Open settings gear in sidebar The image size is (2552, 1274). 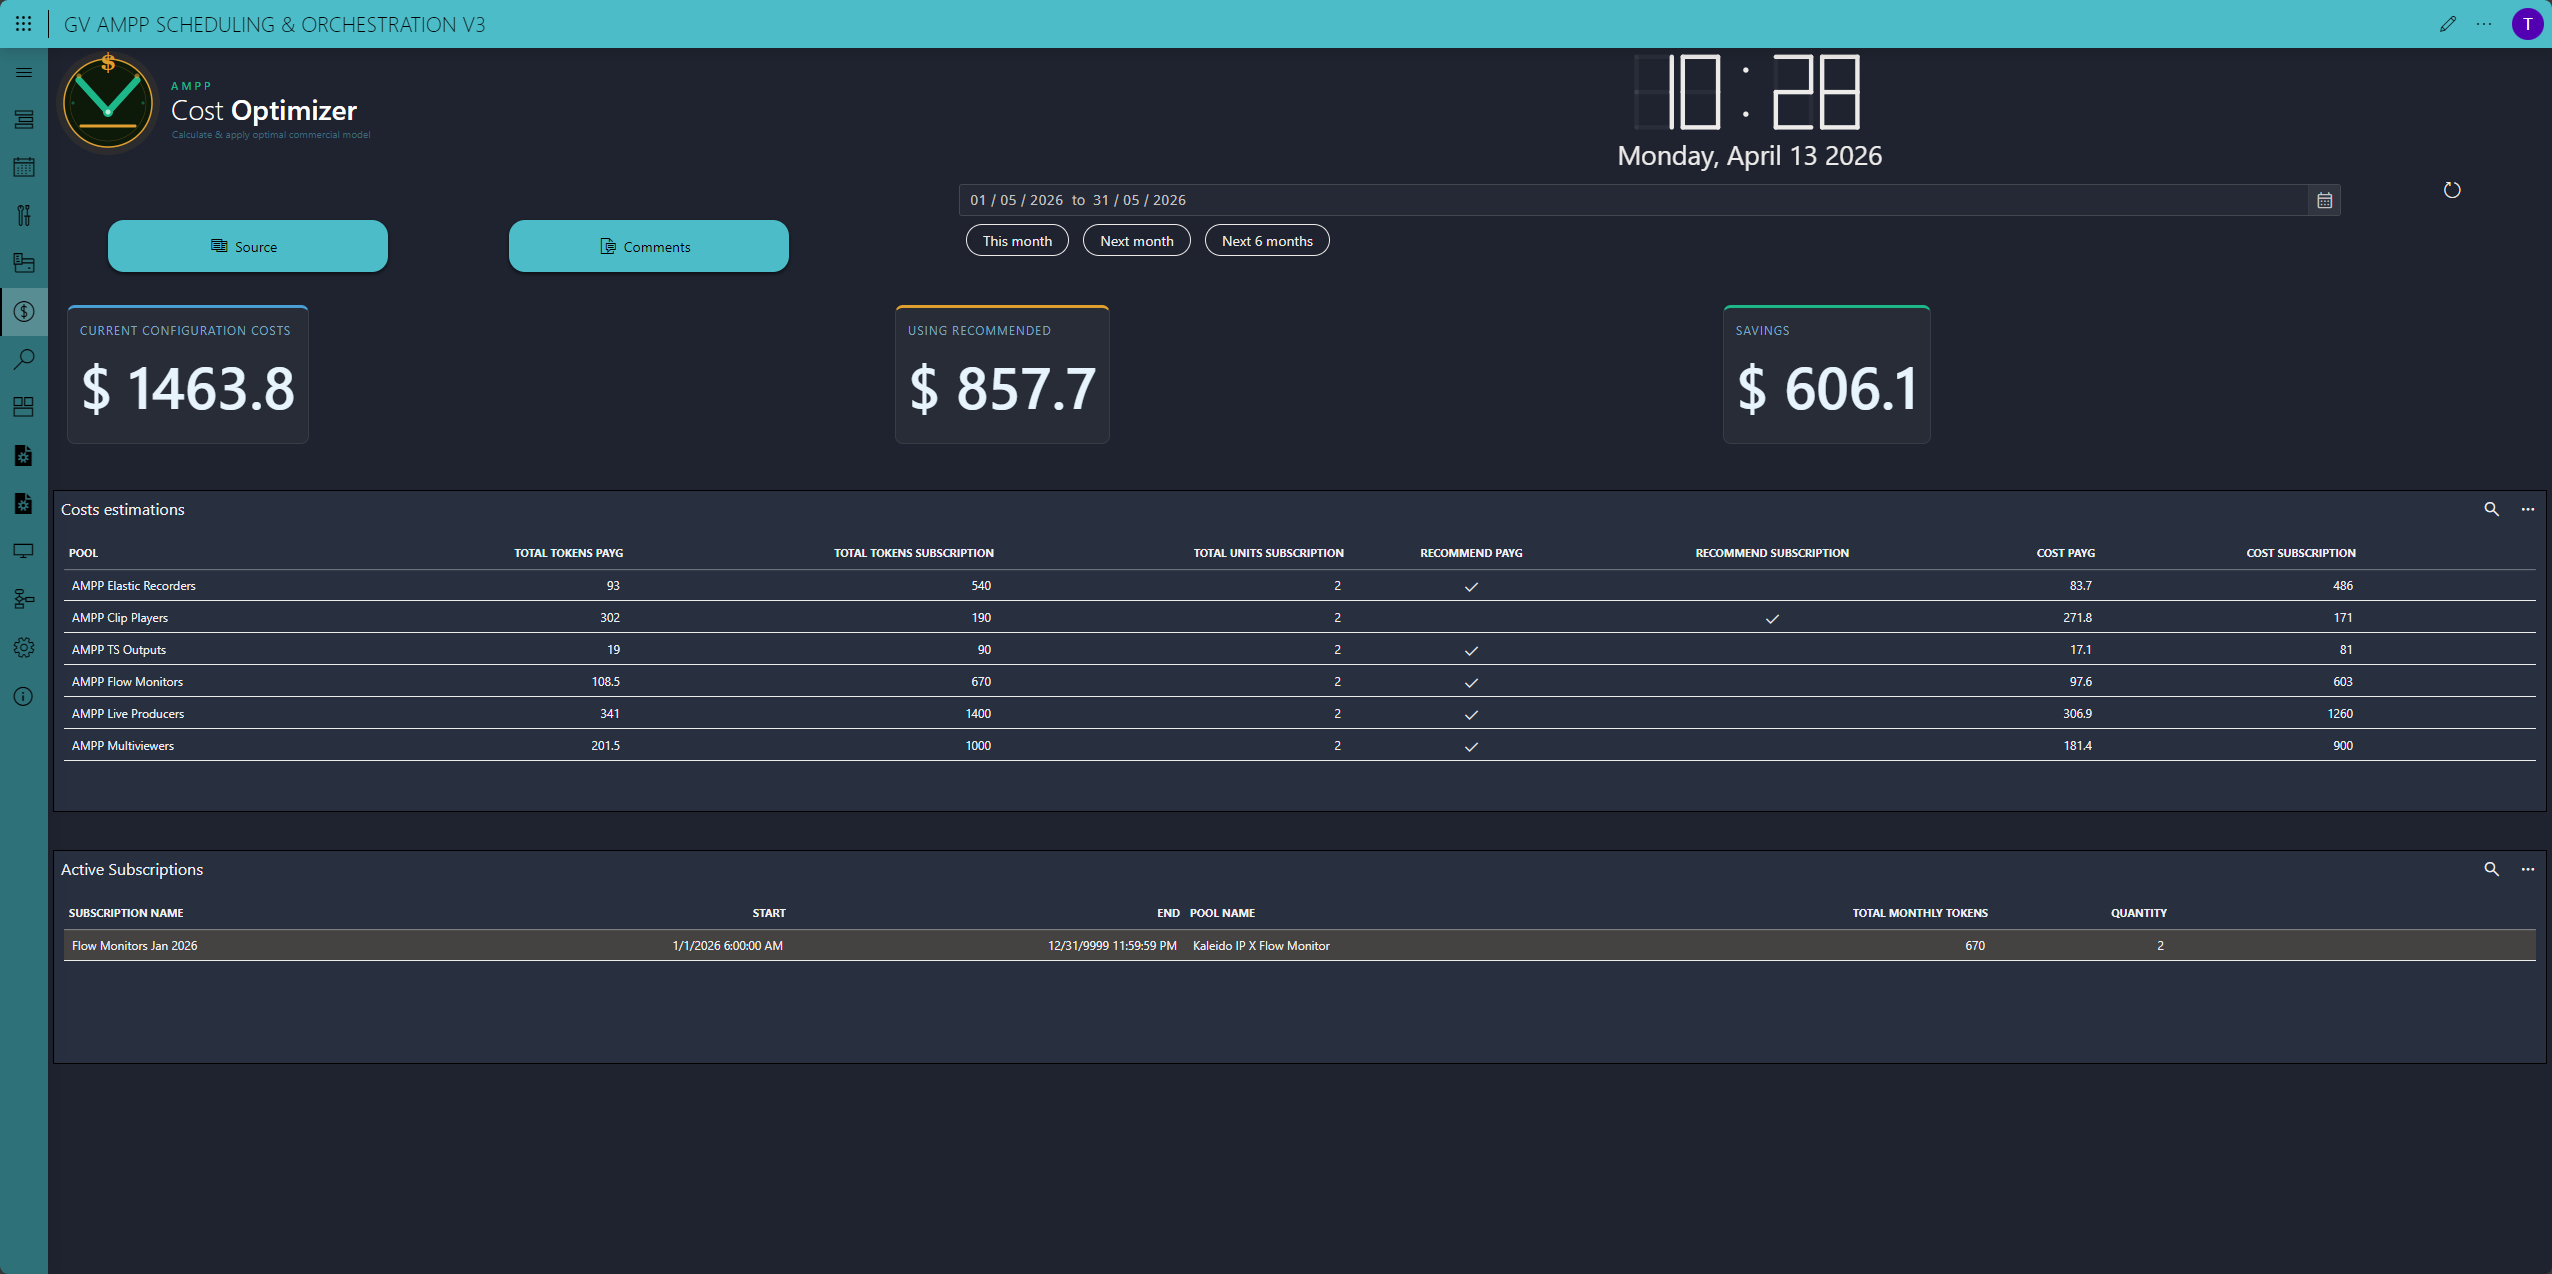(24, 648)
